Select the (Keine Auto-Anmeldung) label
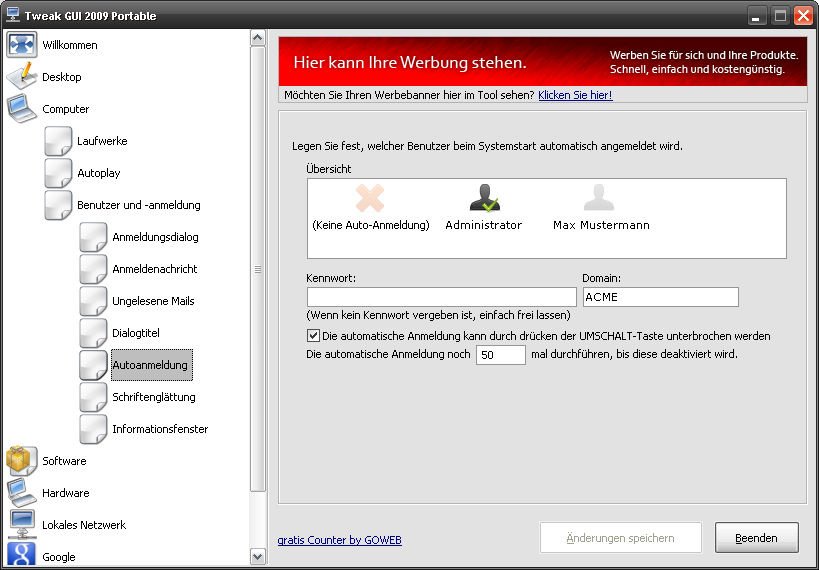This screenshot has height=570, width=819. tap(371, 225)
